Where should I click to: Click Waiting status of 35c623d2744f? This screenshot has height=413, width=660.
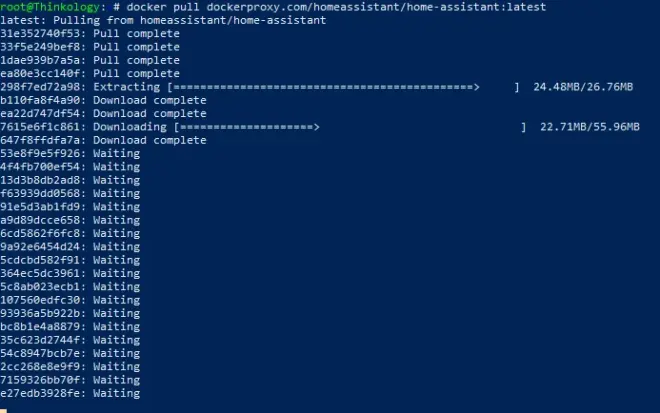click(x=117, y=340)
